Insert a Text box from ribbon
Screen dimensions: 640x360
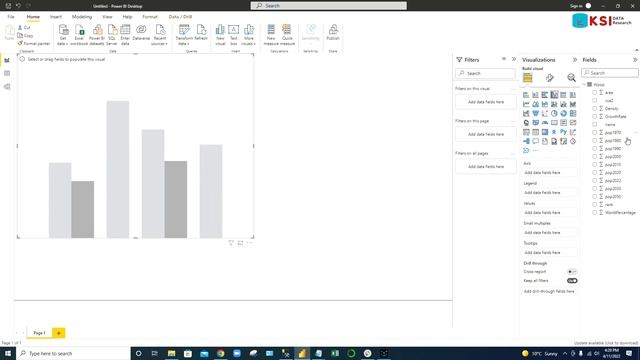pyautogui.click(x=233, y=35)
